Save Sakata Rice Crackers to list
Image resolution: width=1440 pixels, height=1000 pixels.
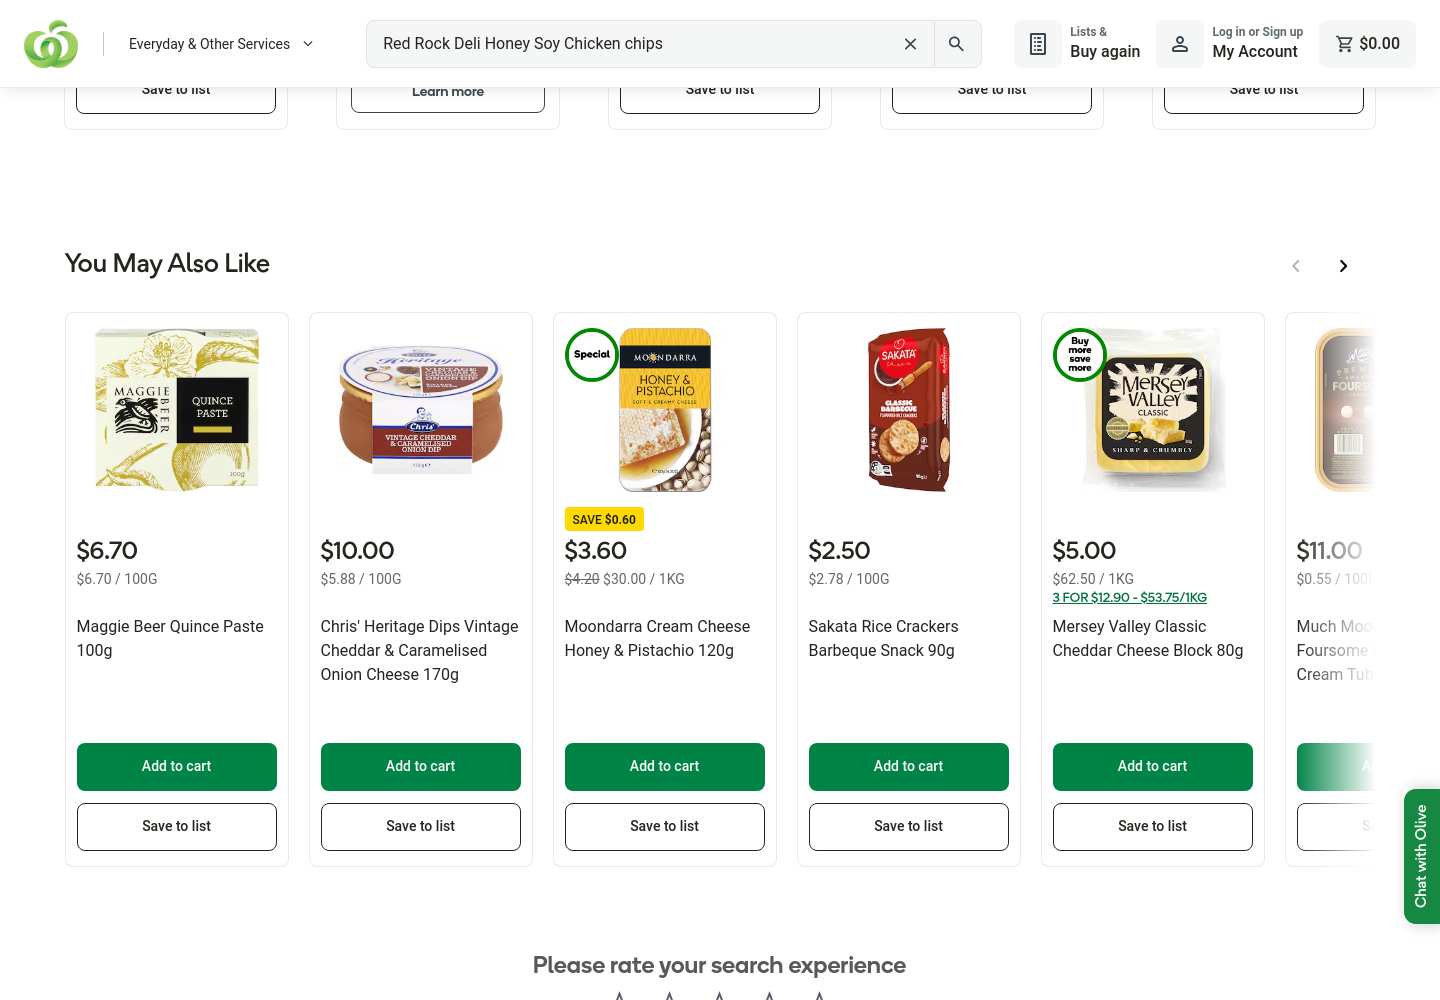coord(909,827)
